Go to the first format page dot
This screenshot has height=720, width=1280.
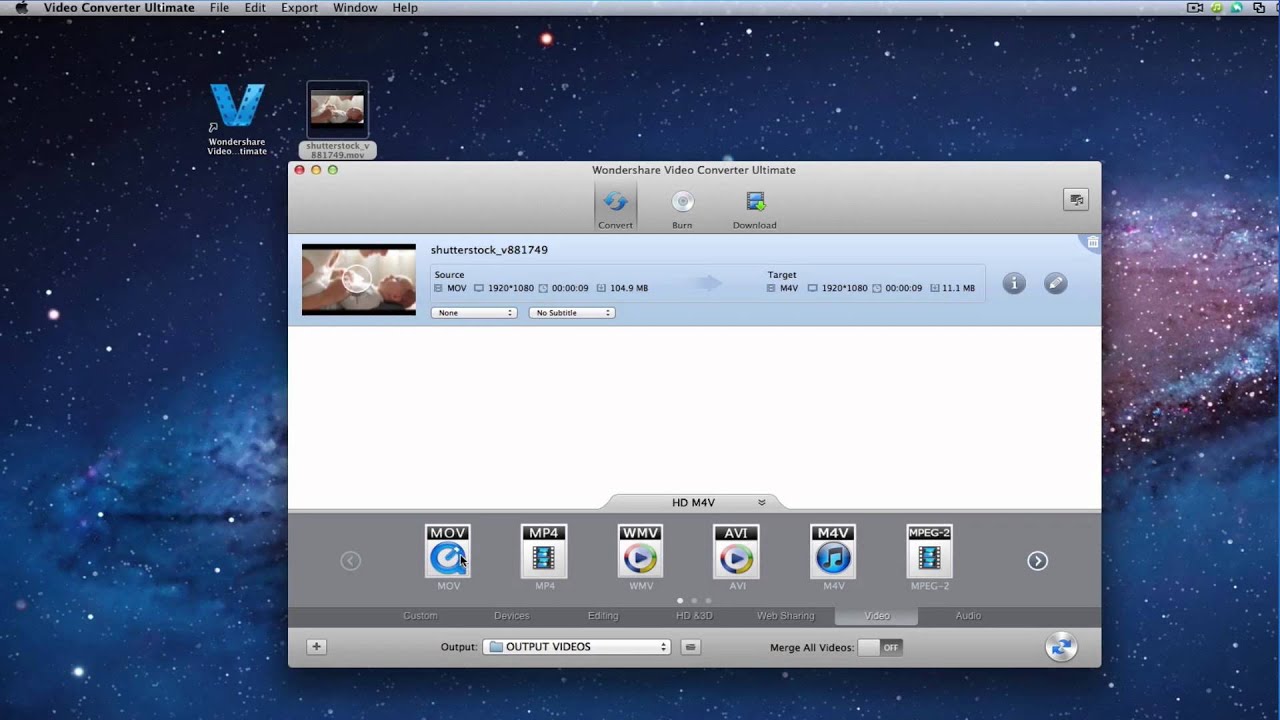coord(680,601)
